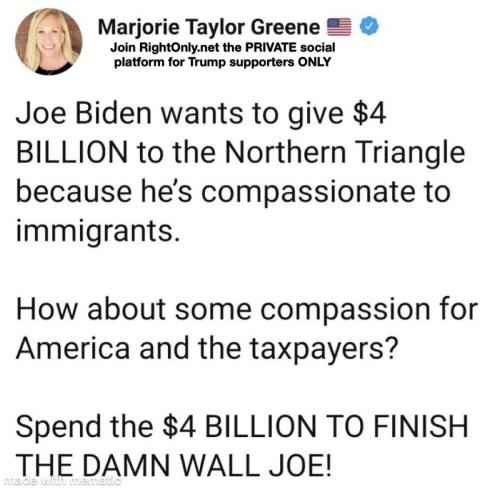500x488 pixels.
Task: Click the blue verified checkmark badge
Action: tap(369, 26)
